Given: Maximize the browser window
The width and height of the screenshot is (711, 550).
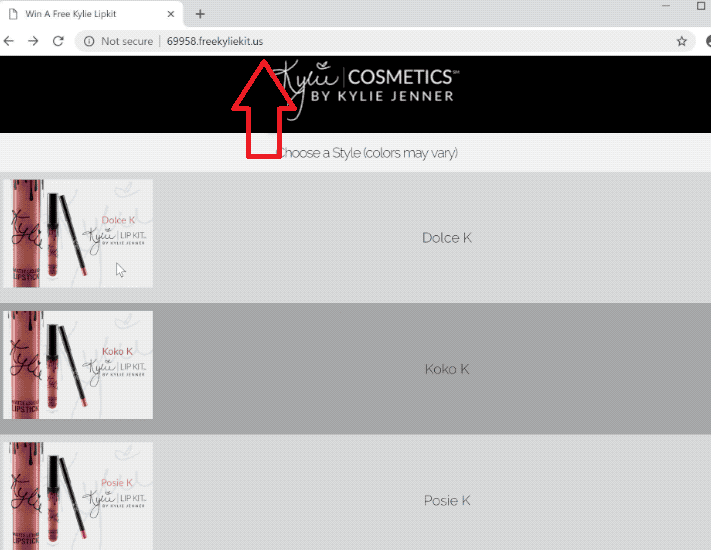Looking at the screenshot, I should tap(701, 6).
